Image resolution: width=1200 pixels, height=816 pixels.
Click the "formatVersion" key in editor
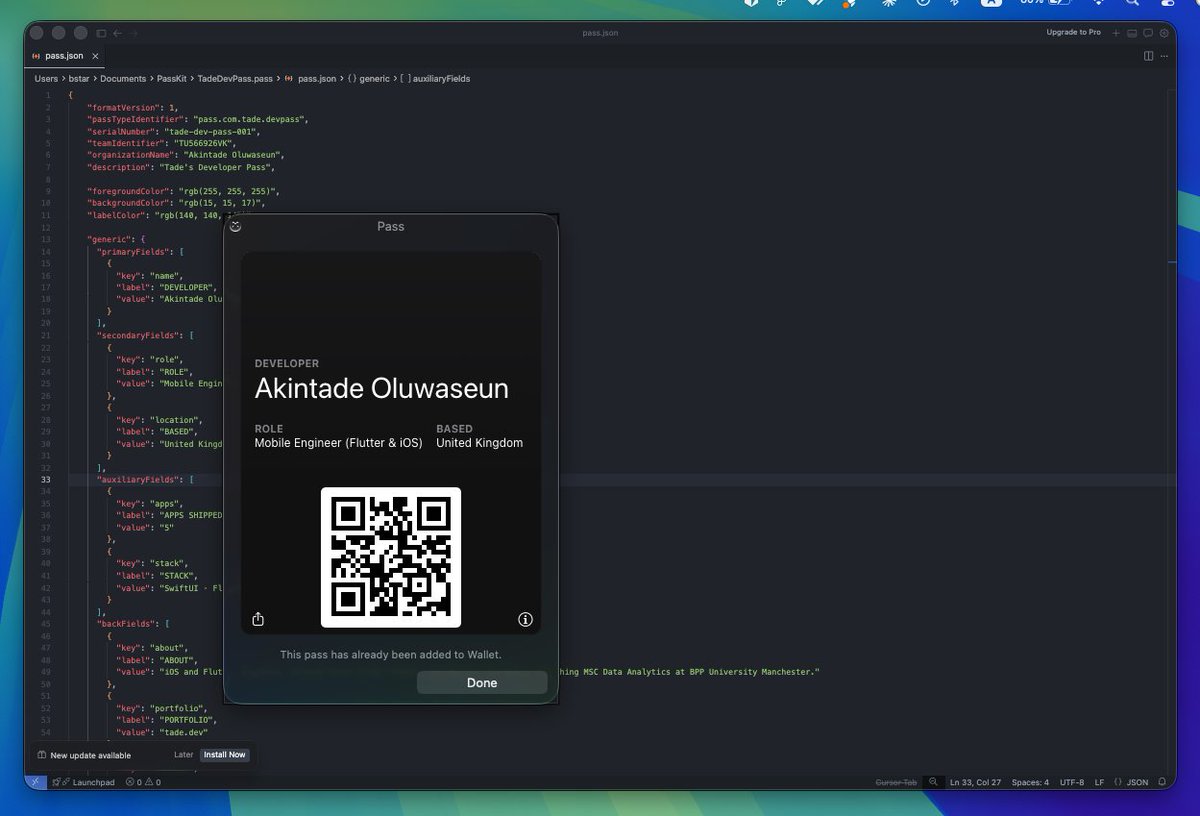(125, 107)
